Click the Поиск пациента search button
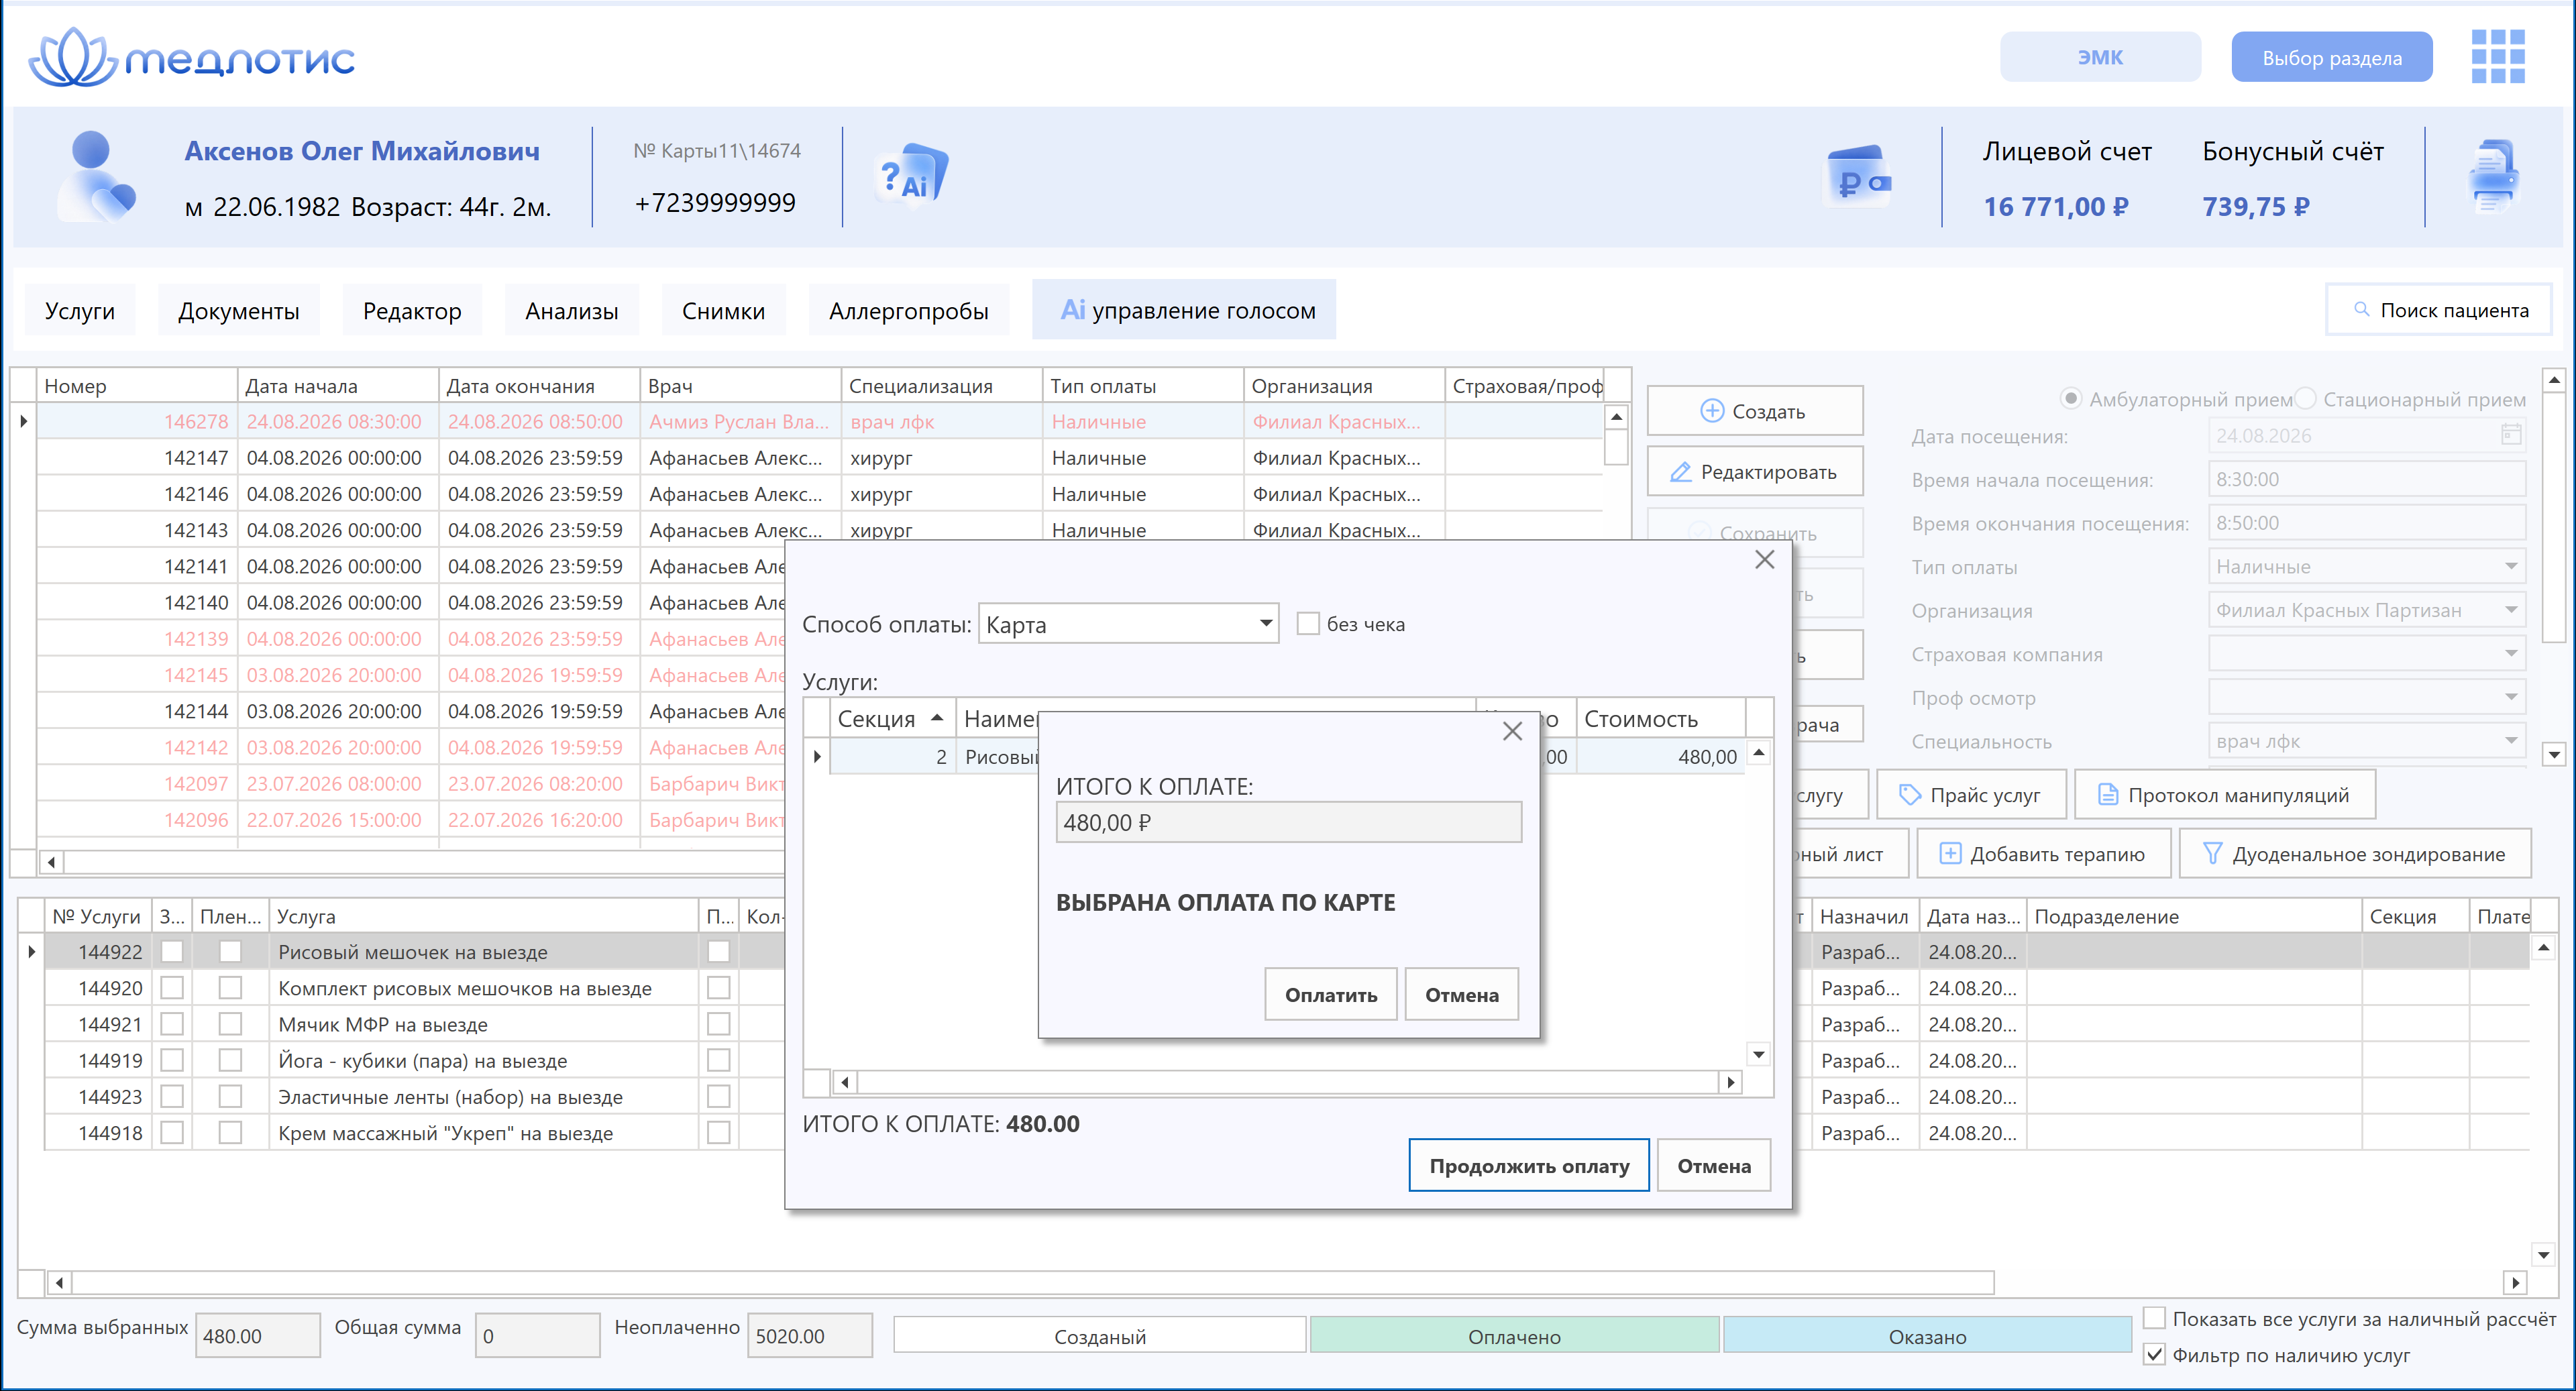Viewport: 2576px width, 1391px height. [2439, 310]
